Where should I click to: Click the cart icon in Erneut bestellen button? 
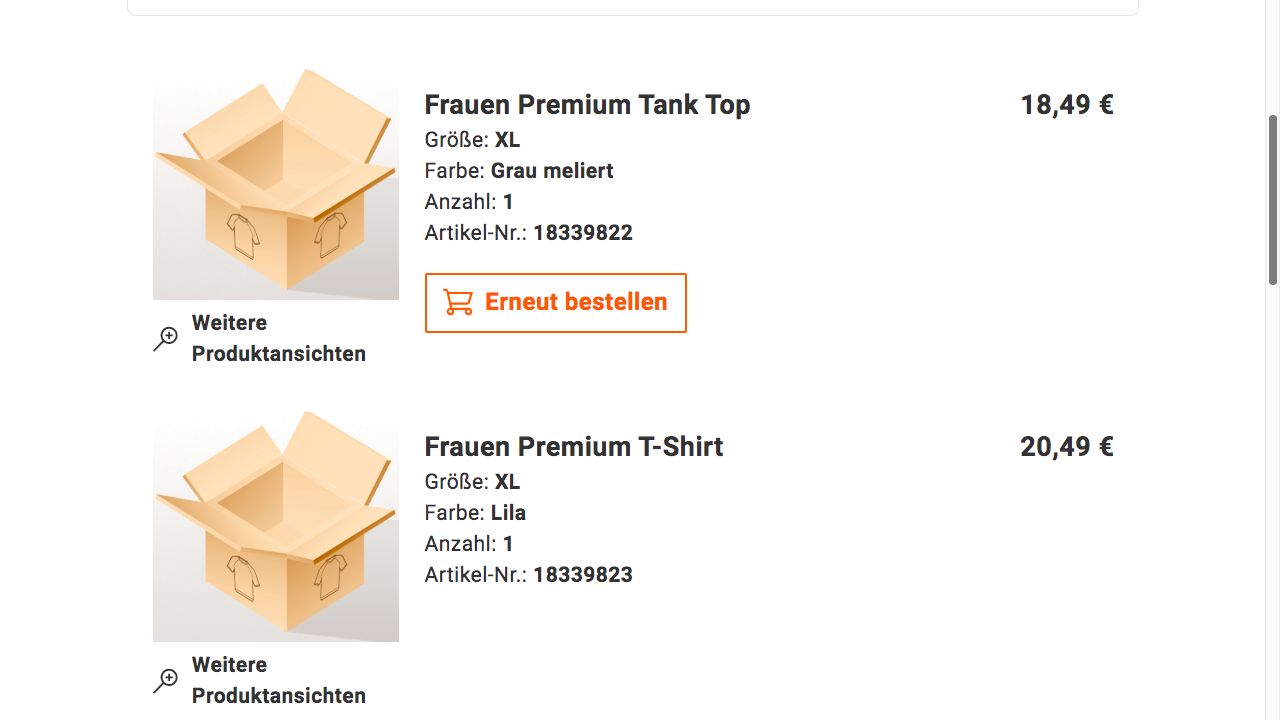458,302
